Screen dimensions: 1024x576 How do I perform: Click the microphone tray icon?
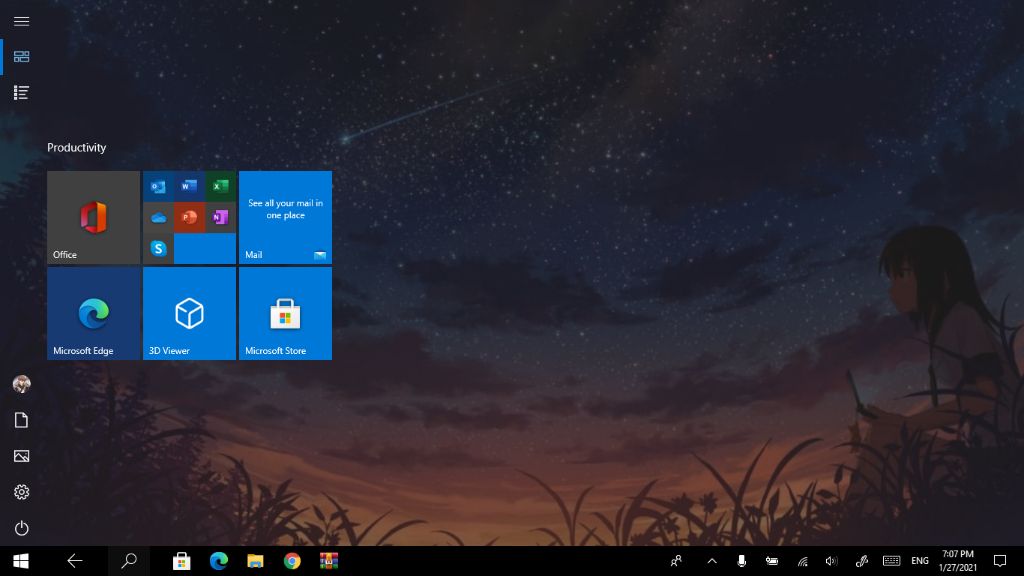tap(741, 561)
